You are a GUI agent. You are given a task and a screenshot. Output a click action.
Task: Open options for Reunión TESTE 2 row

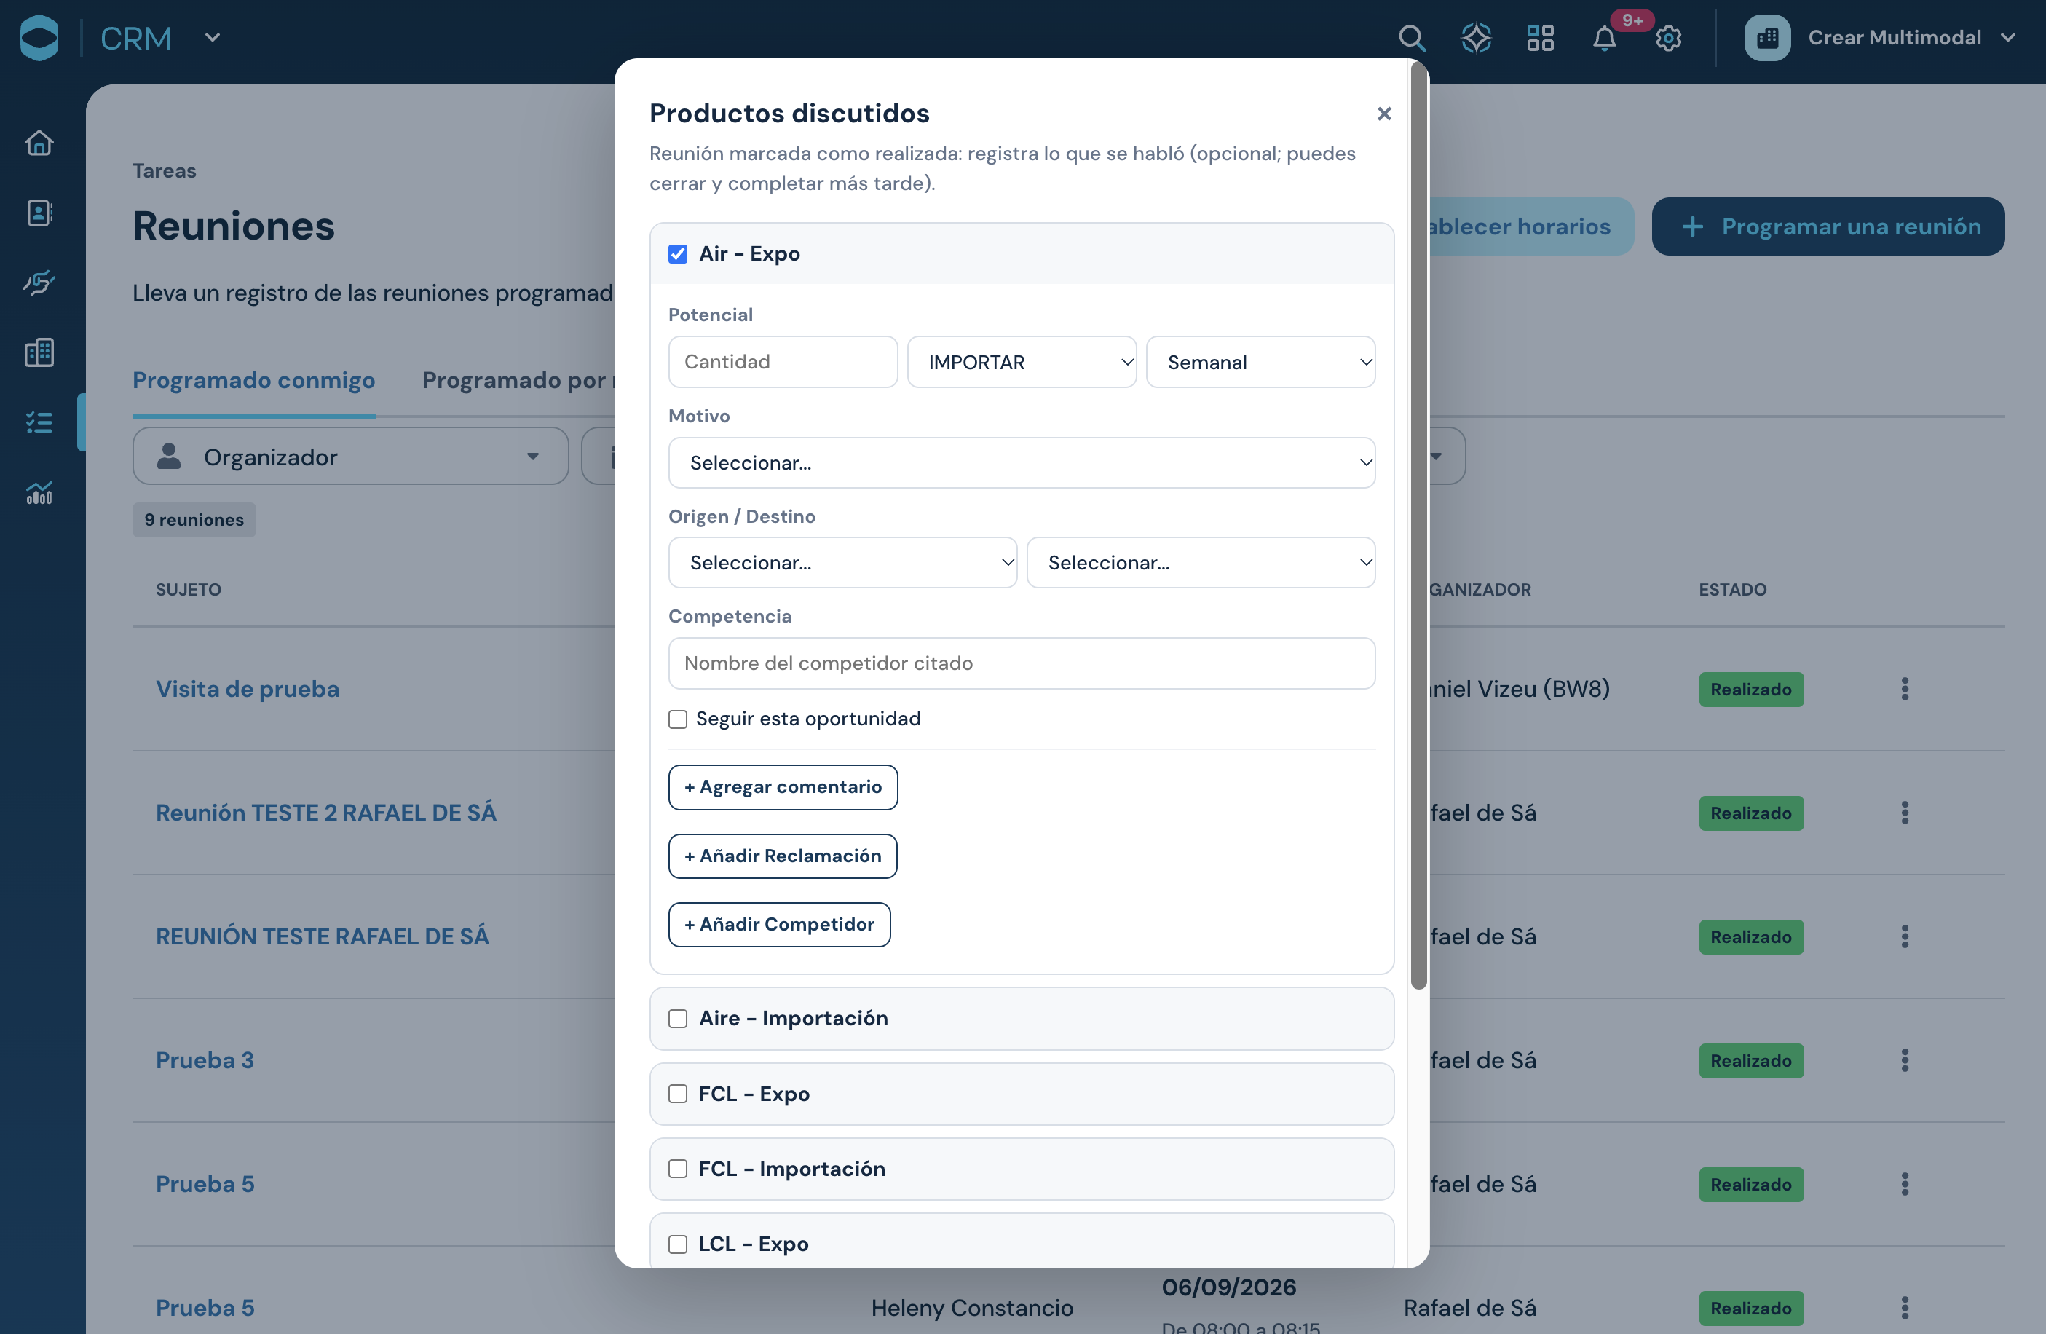click(1904, 813)
